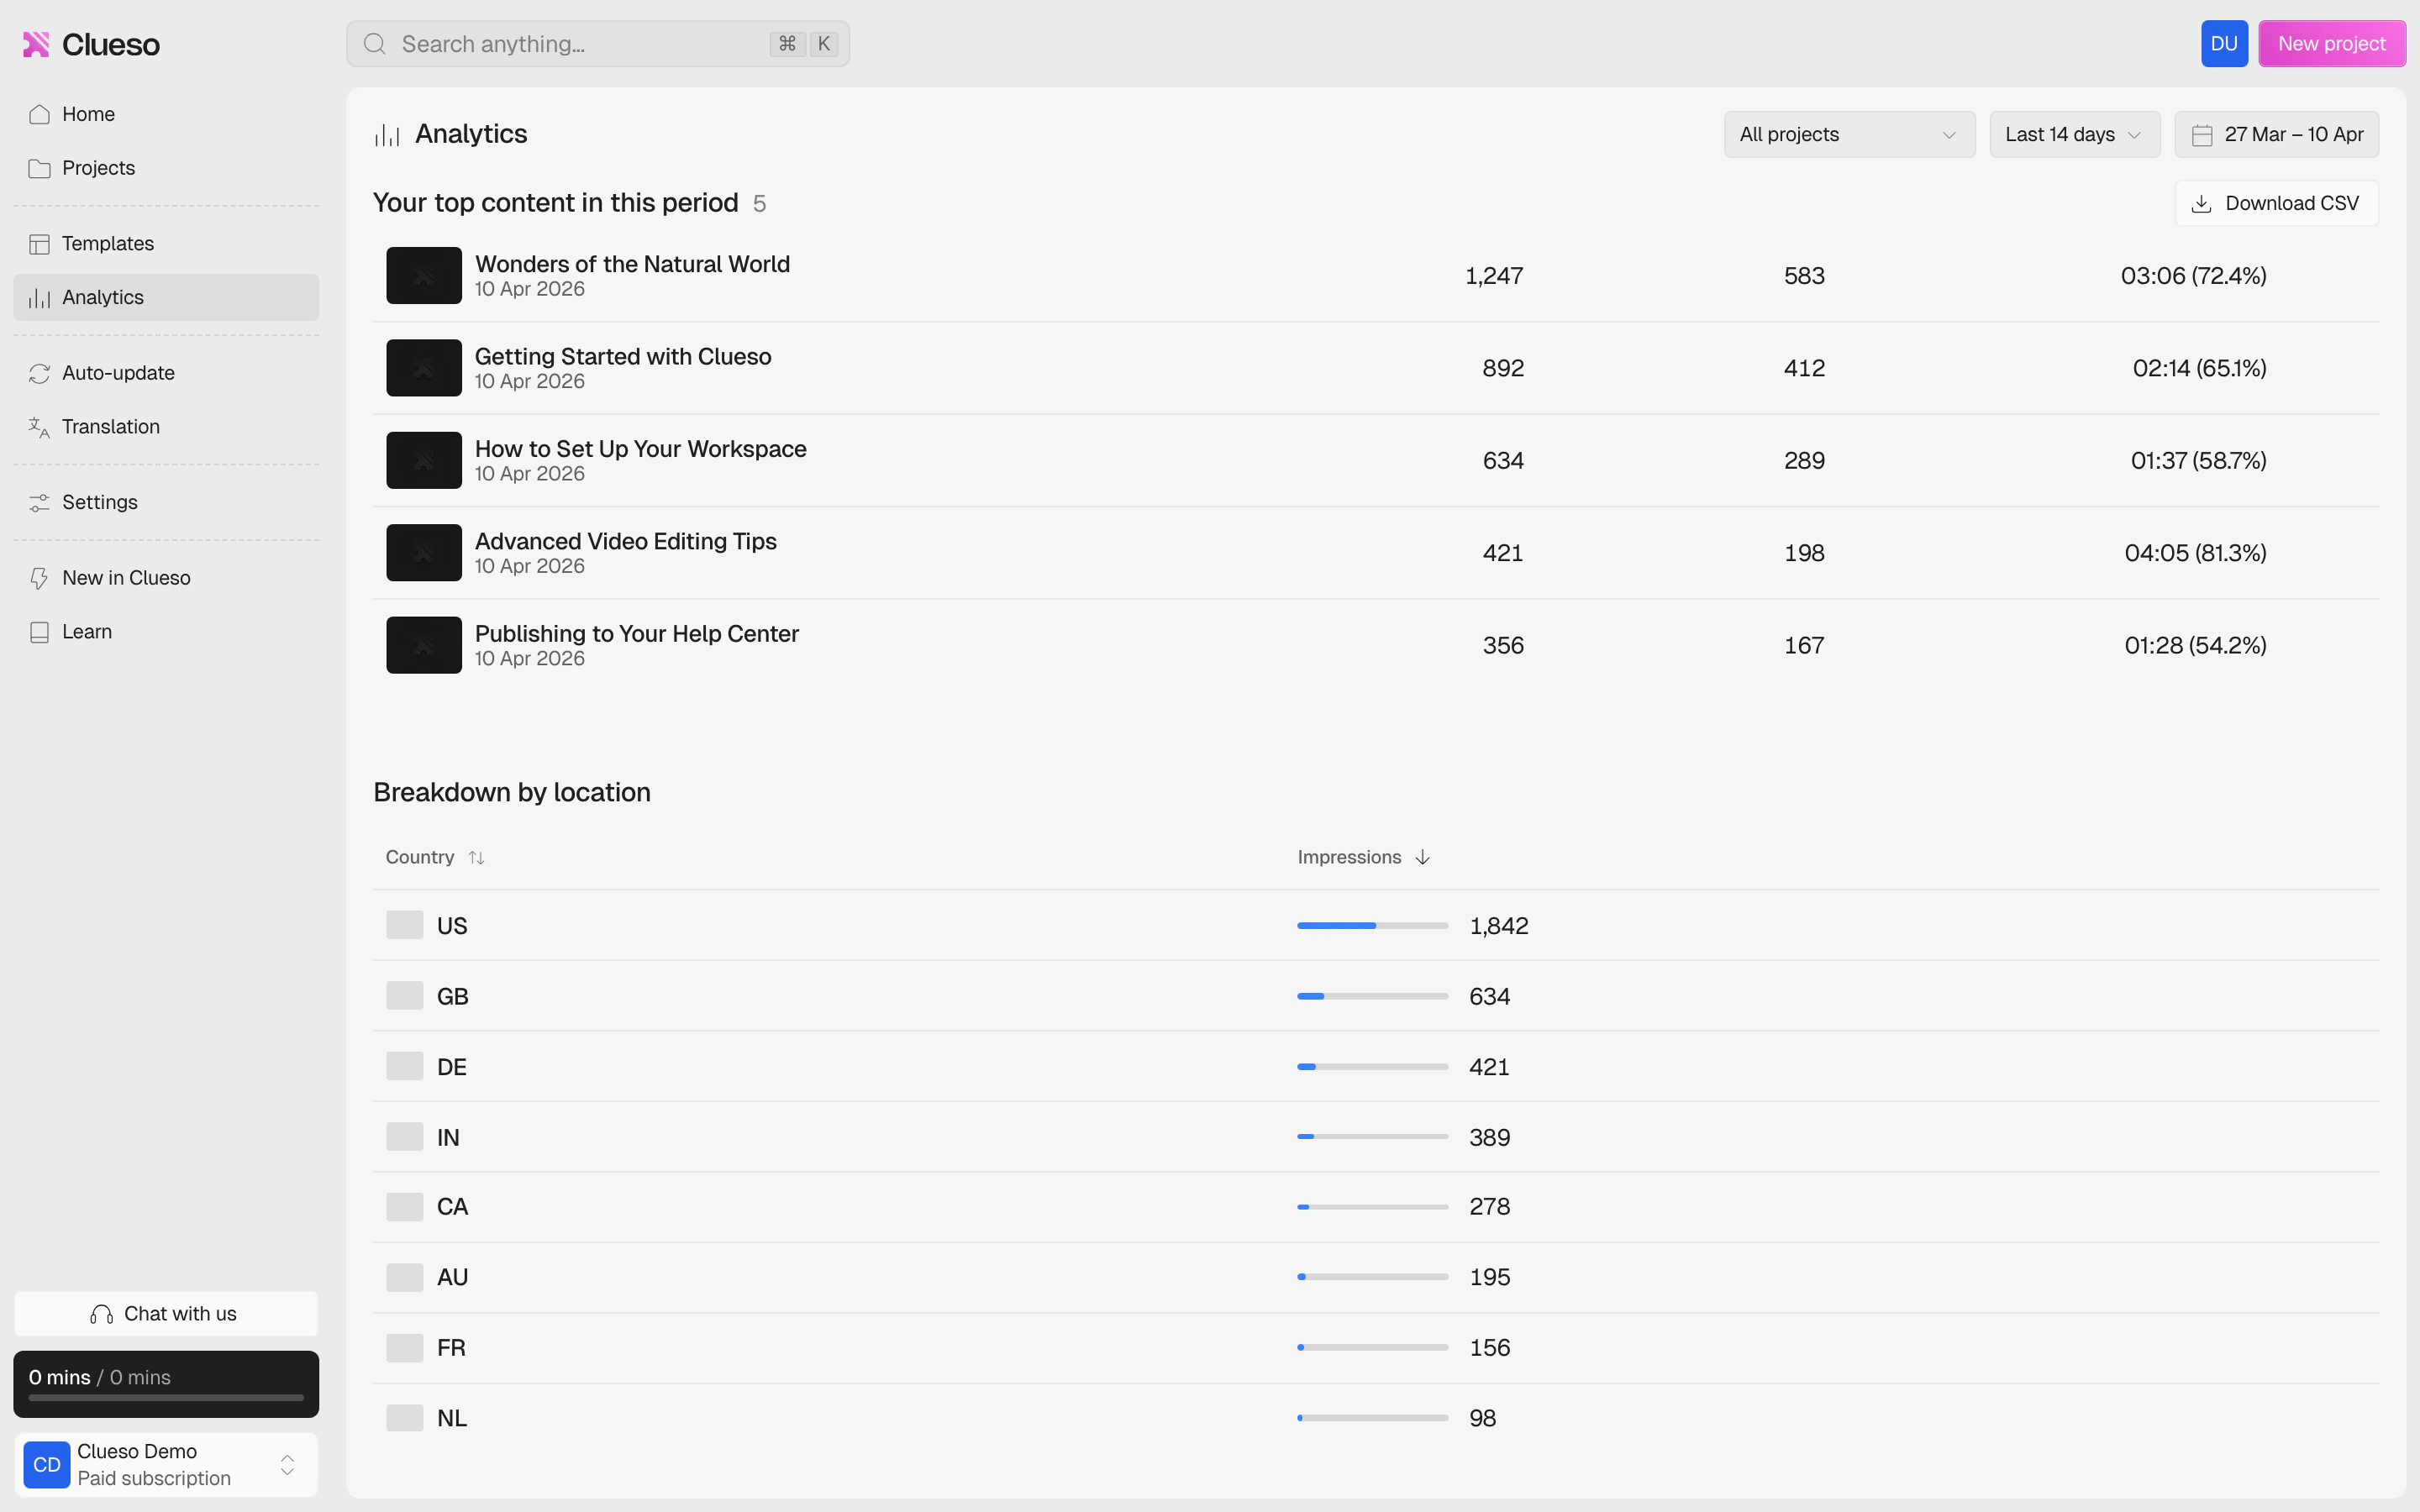This screenshot has width=2420, height=1512.
Task: Click the Auto-update refresh icon
Action: pos(39,373)
